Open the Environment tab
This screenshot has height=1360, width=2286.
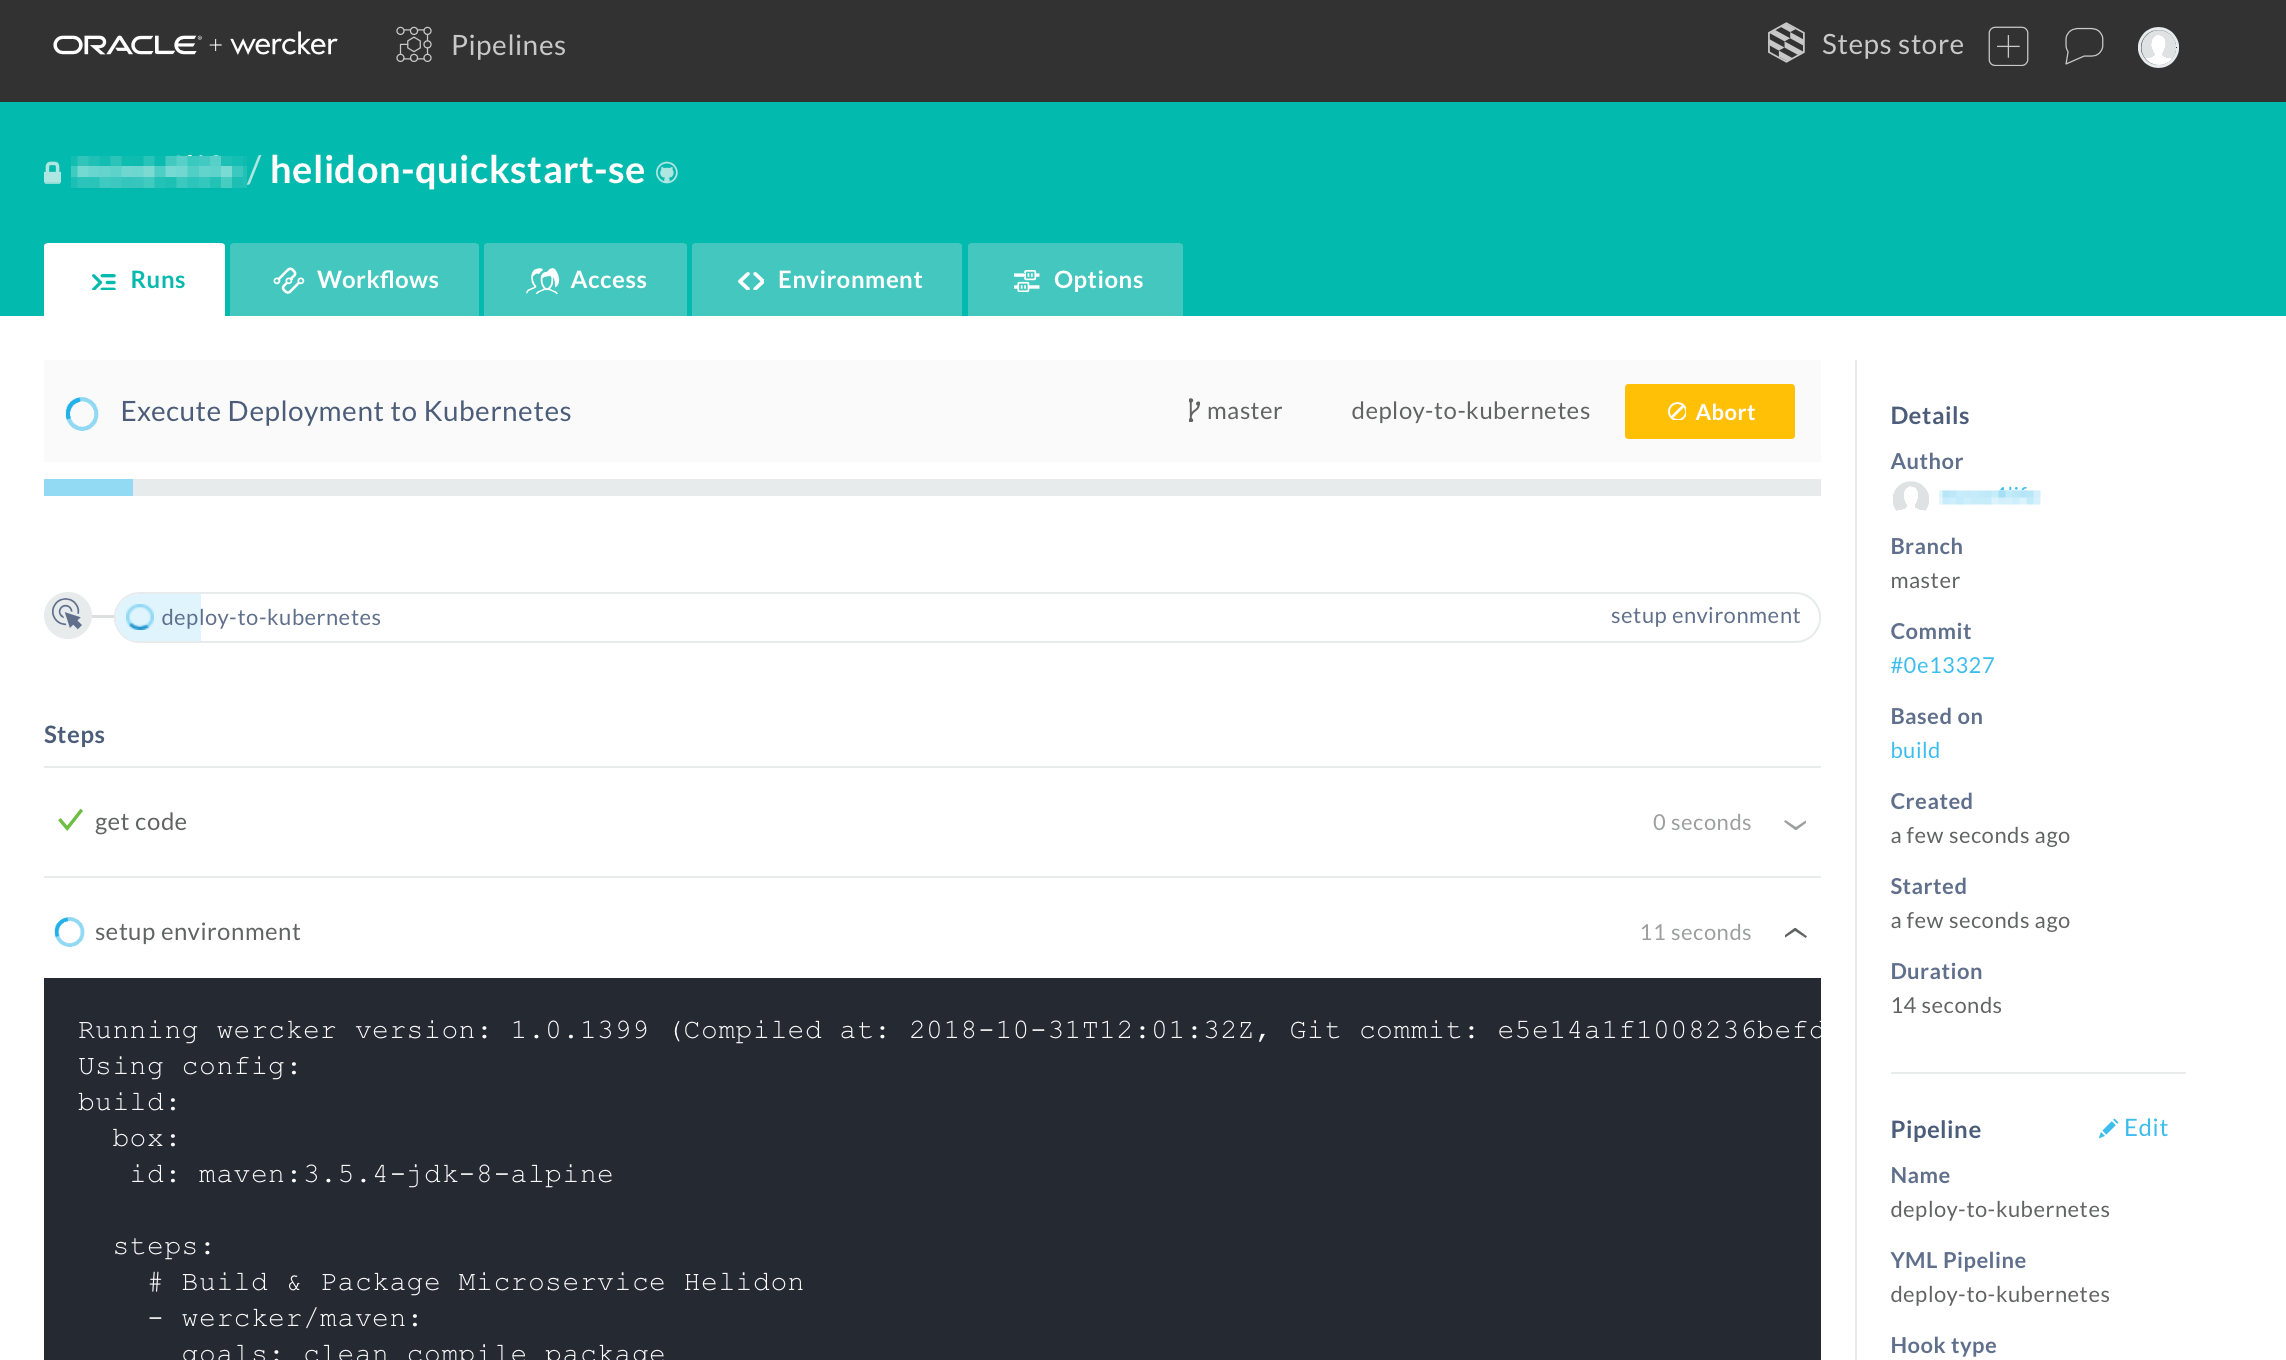pyautogui.click(x=828, y=280)
